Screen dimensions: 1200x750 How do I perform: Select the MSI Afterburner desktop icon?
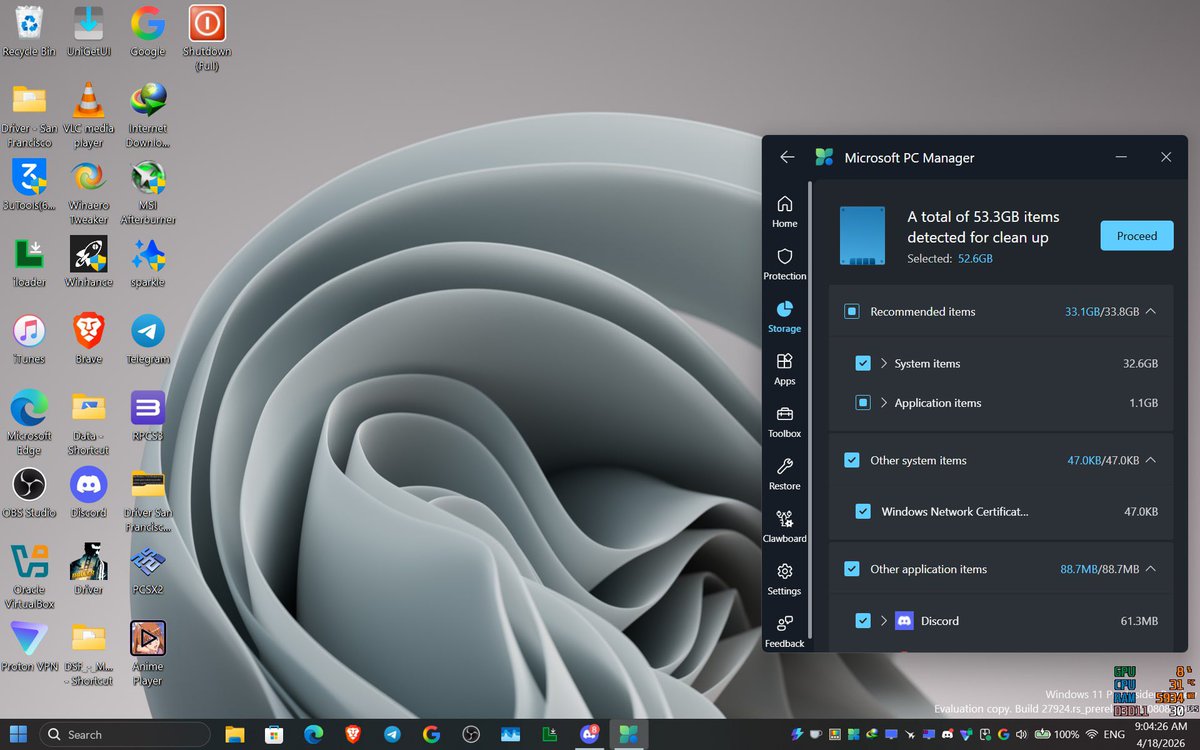148,192
